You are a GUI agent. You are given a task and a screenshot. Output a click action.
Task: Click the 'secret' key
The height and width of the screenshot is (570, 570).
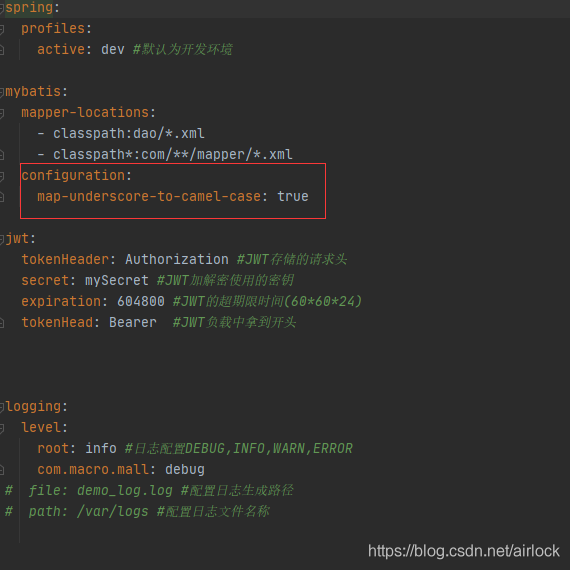pos(45,280)
